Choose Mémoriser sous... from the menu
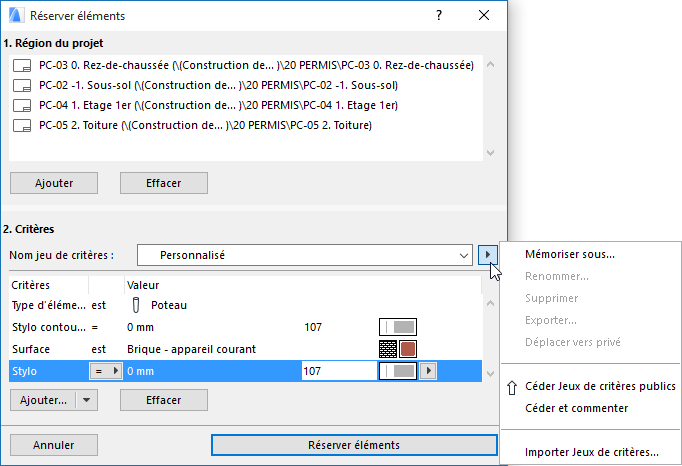Screen dimensions: 682x466 coord(570,254)
